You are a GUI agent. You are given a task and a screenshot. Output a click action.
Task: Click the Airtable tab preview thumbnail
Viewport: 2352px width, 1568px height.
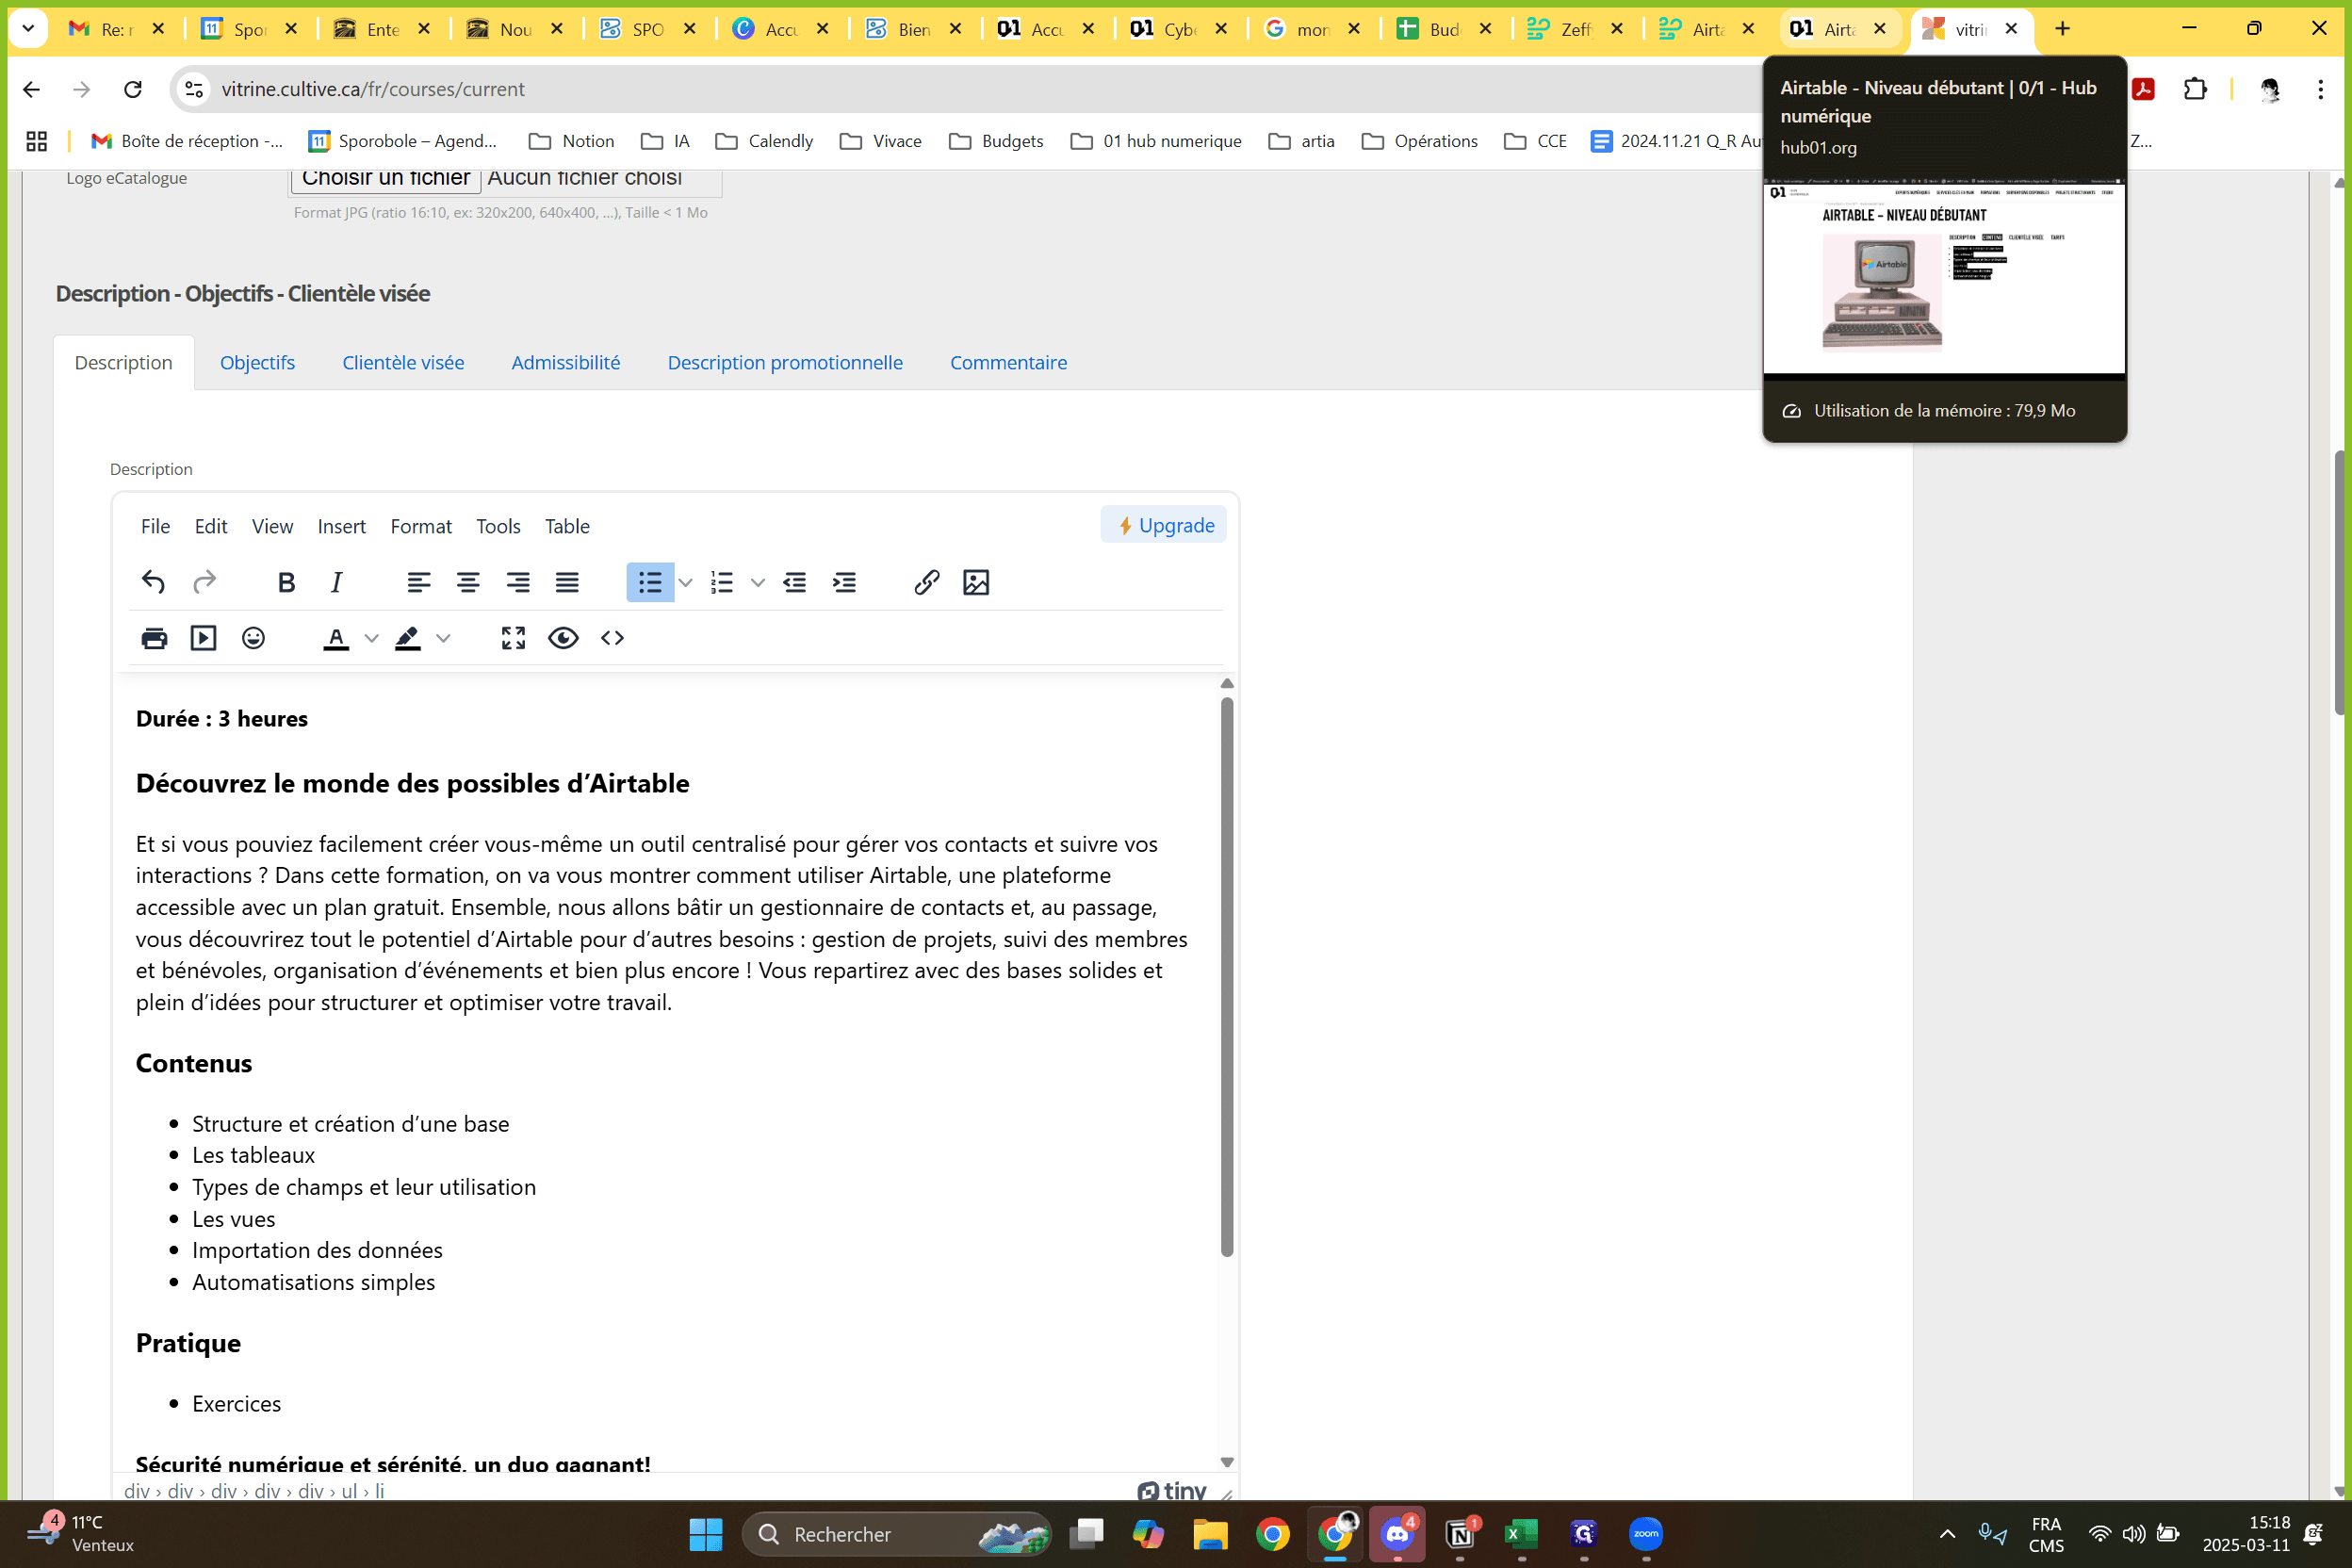coord(1944,277)
